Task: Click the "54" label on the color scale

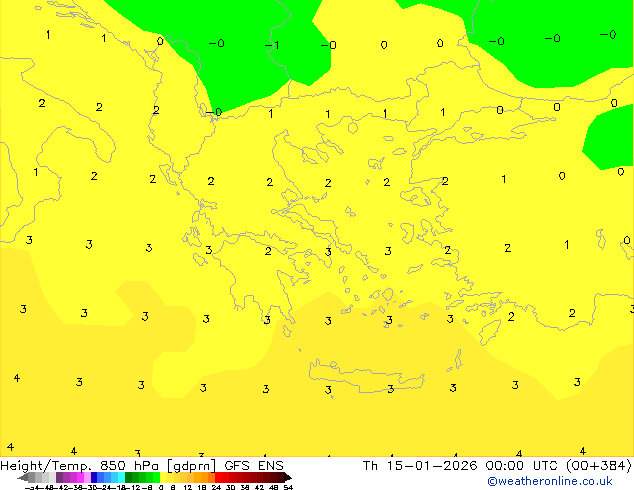Action: tap(288, 487)
